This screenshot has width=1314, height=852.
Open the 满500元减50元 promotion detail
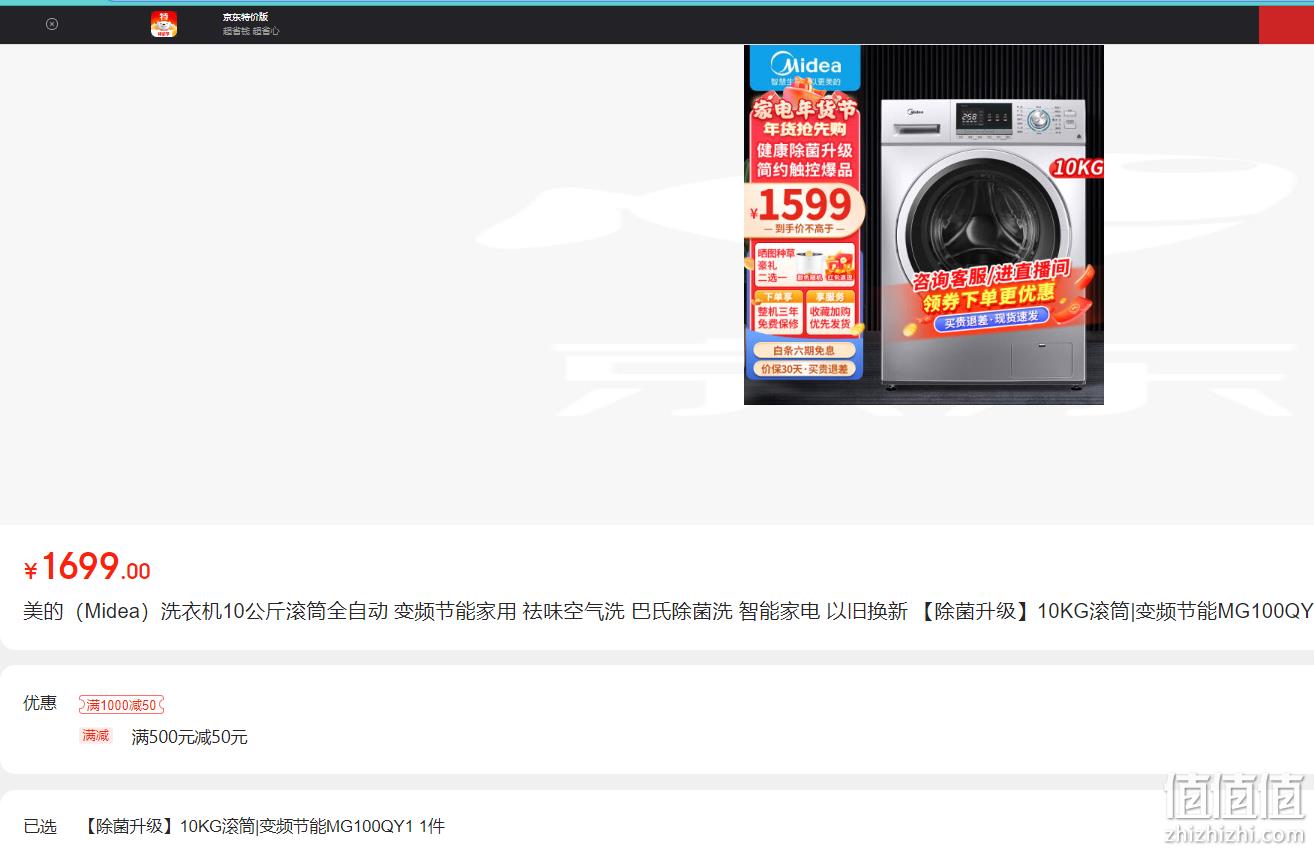tap(190, 737)
